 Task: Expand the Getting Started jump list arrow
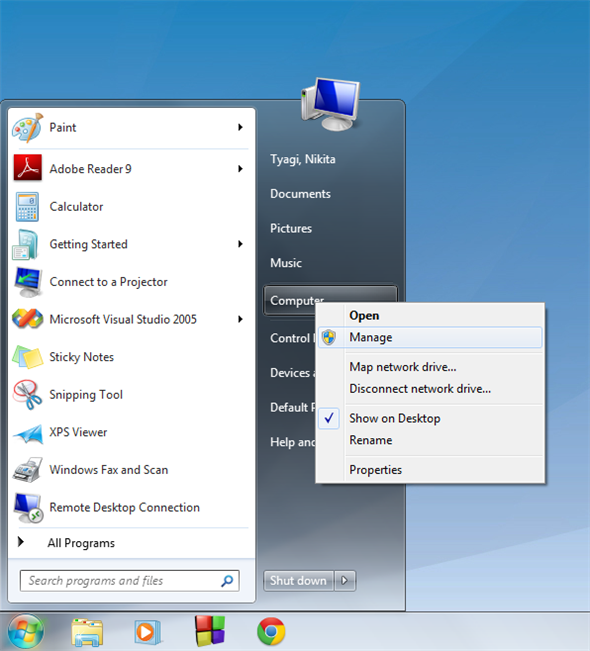click(240, 244)
